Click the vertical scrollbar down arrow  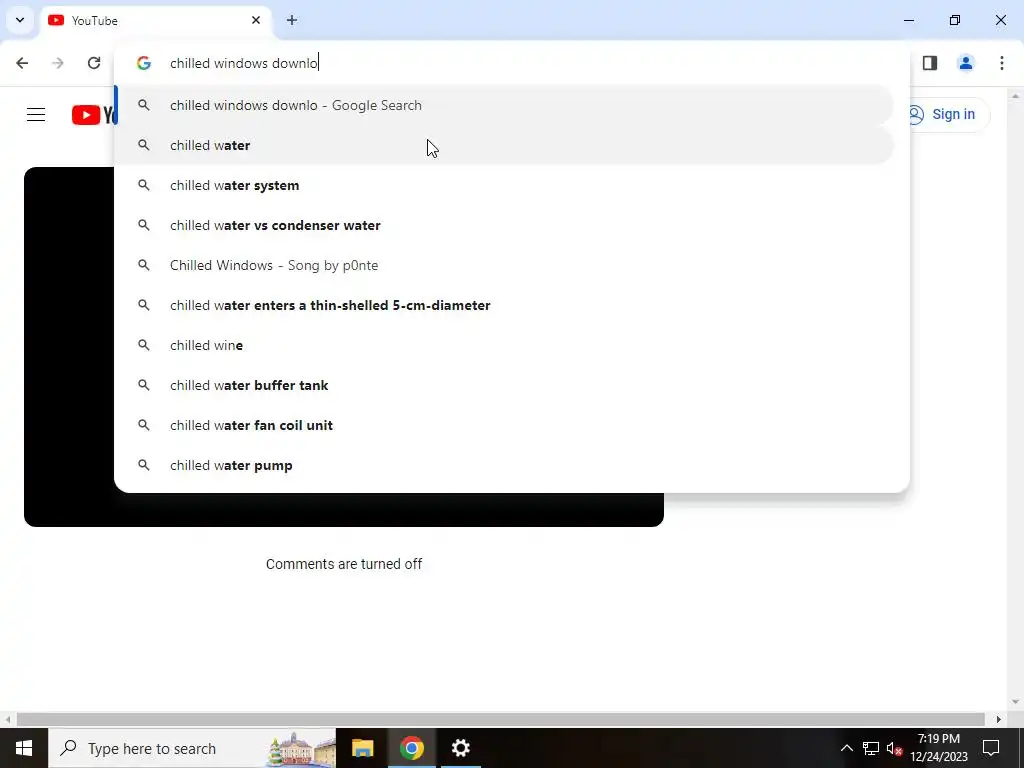click(x=1015, y=703)
